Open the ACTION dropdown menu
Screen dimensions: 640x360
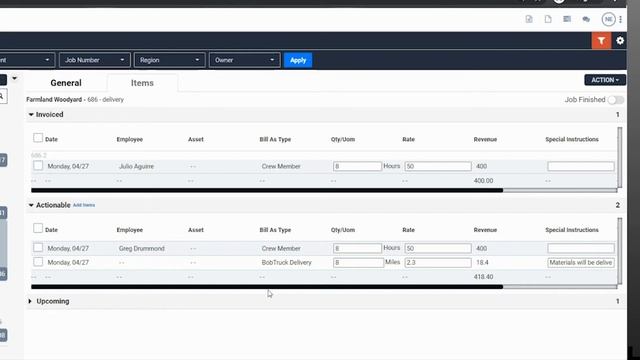click(605, 80)
